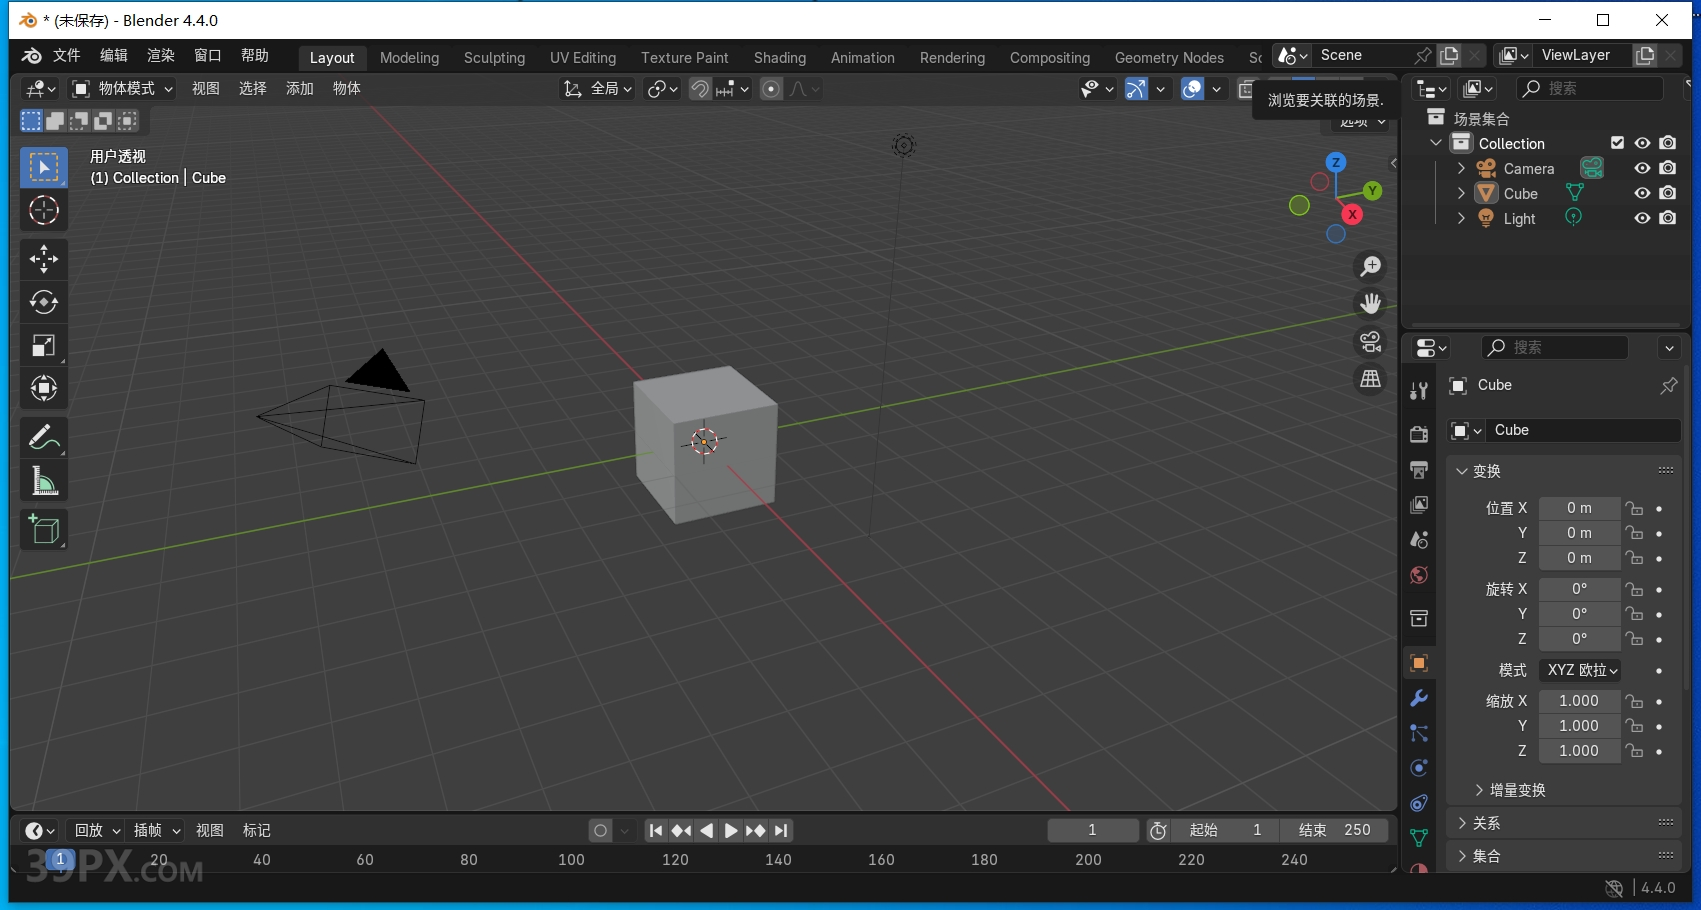Uncheck the Collection checkbox in the outliner

[1617, 142]
